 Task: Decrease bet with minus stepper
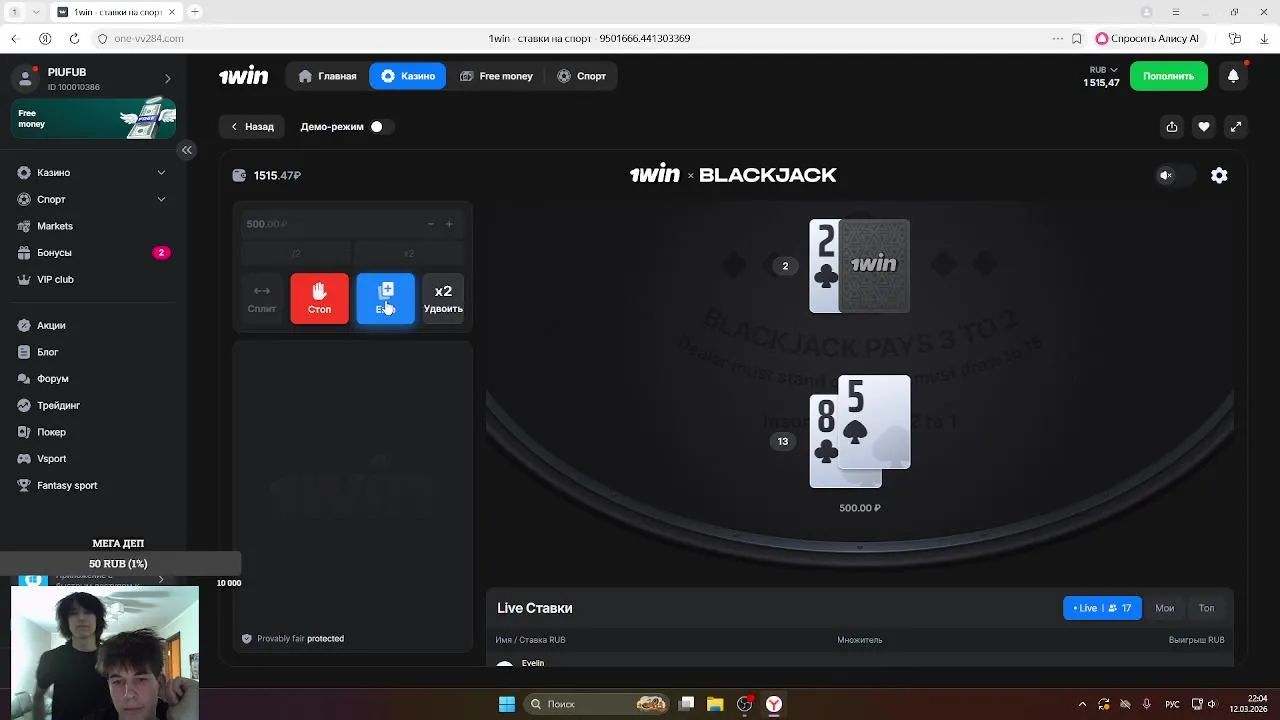(431, 224)
